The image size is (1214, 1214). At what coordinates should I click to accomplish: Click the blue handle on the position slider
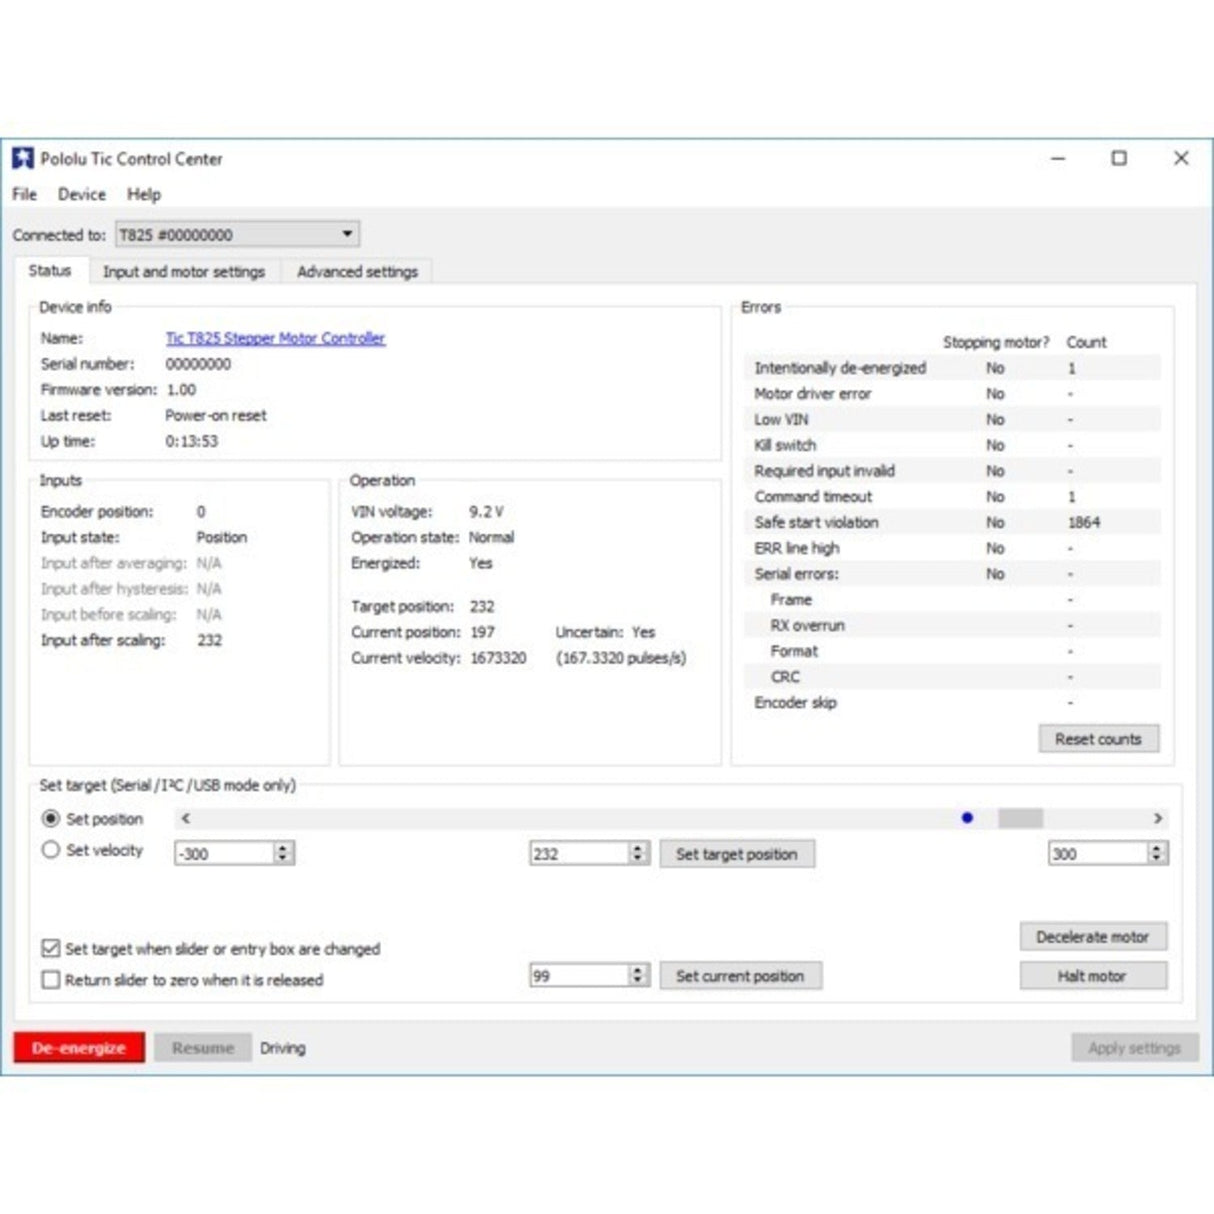click(x=966, y=818)
